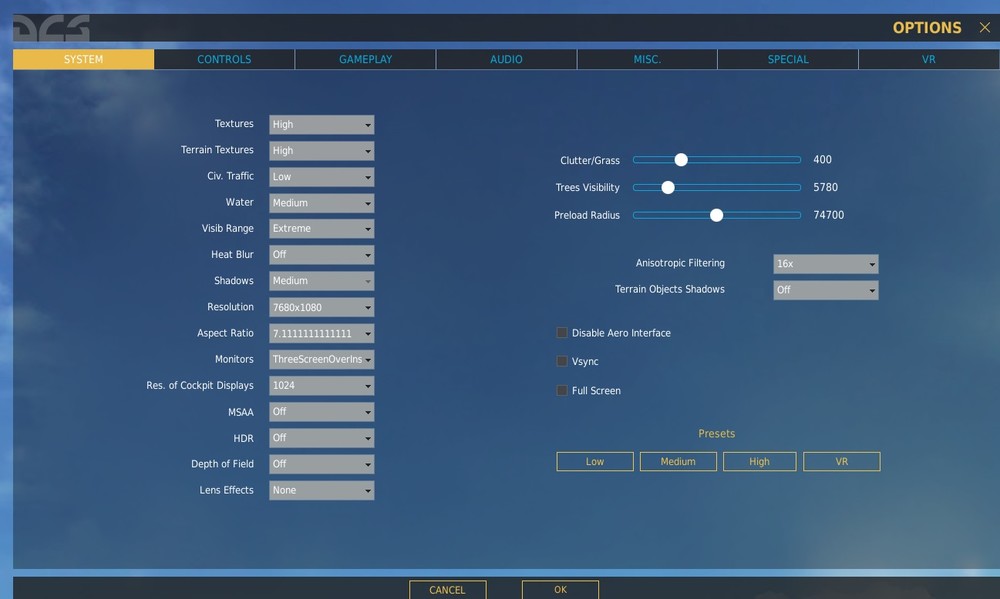The height and width of the screenshot is (599, 1000).
Task: Expand the Aspect Ratio dropdown
Action: click(321, 333)
